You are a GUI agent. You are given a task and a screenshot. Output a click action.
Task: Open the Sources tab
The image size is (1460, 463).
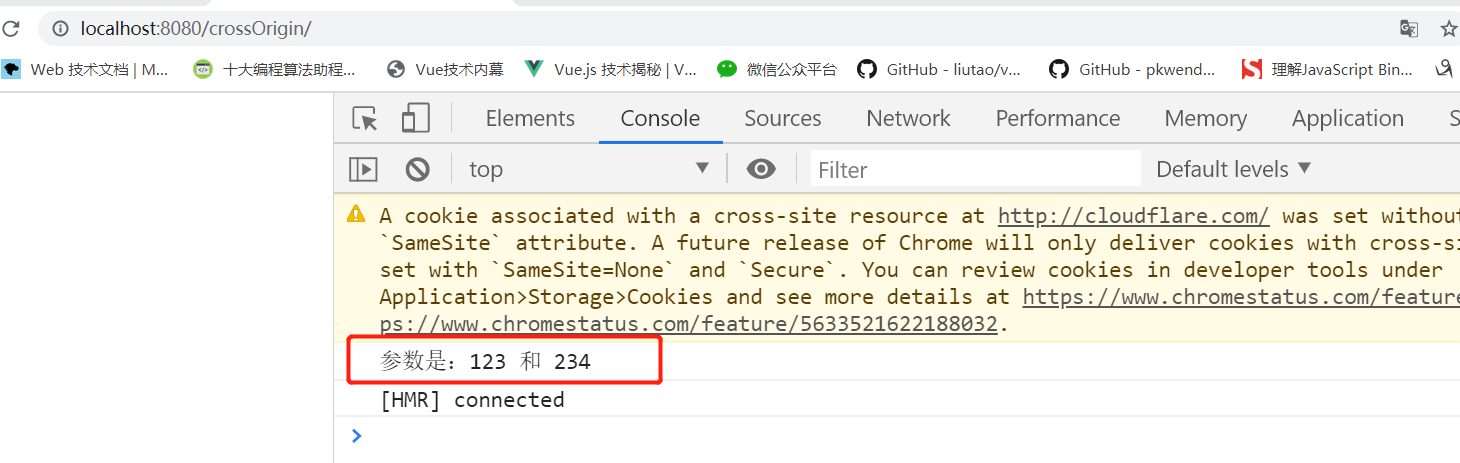point(782,118)
